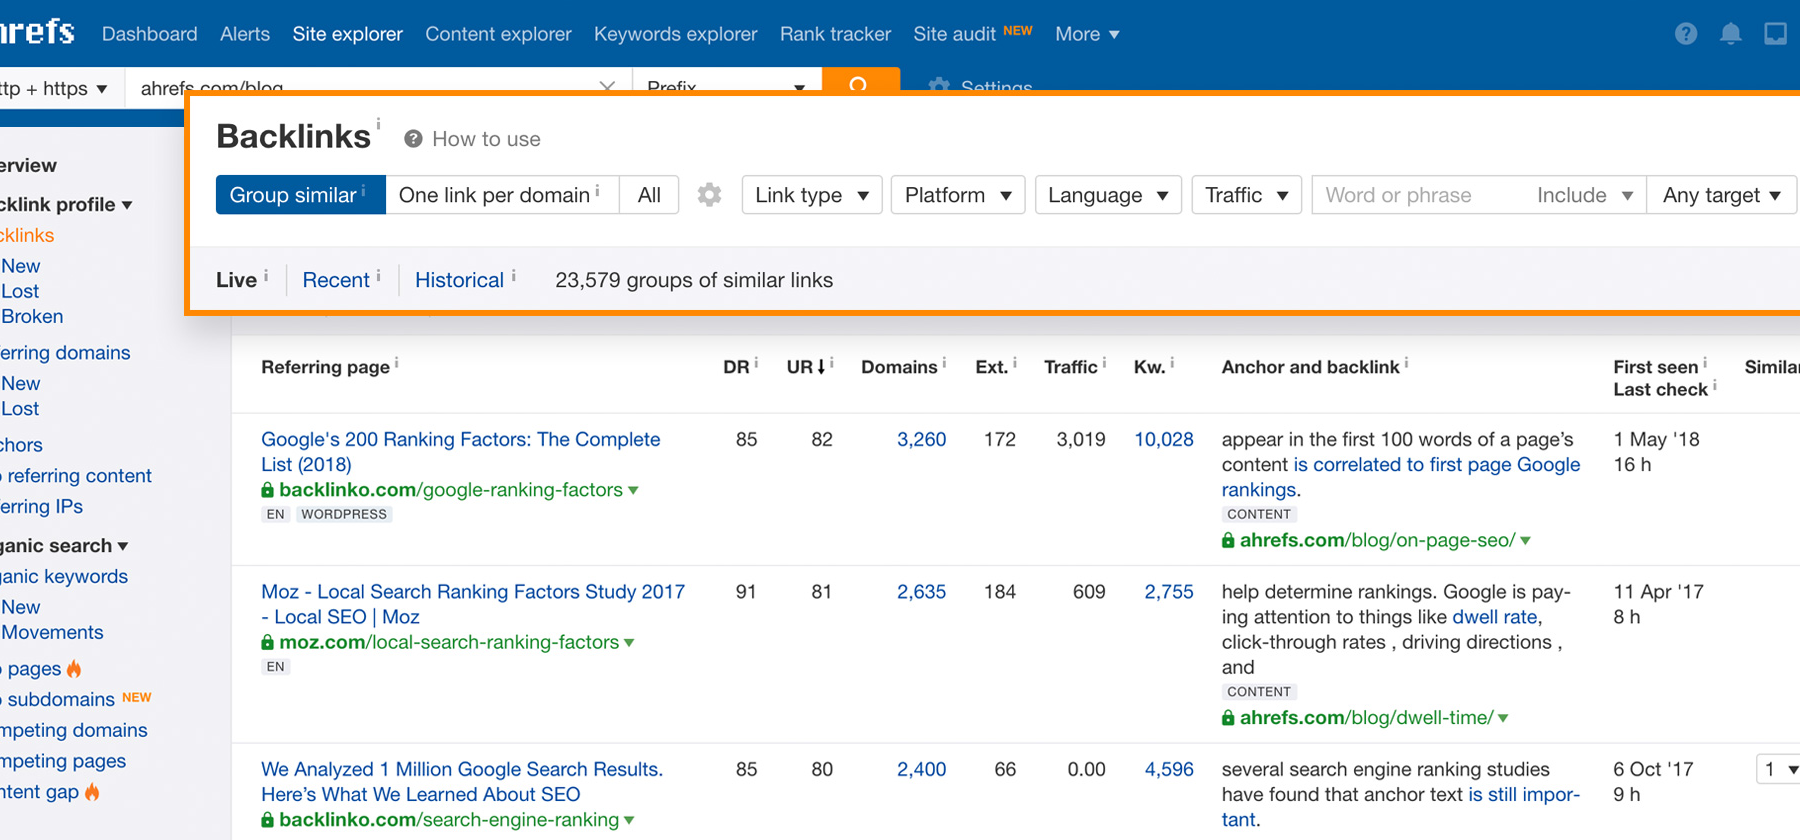The image size is (1800, 840).
Task: Click the monitor icon in top bar
Action: pyautogui.click(x=1776, y=34)
